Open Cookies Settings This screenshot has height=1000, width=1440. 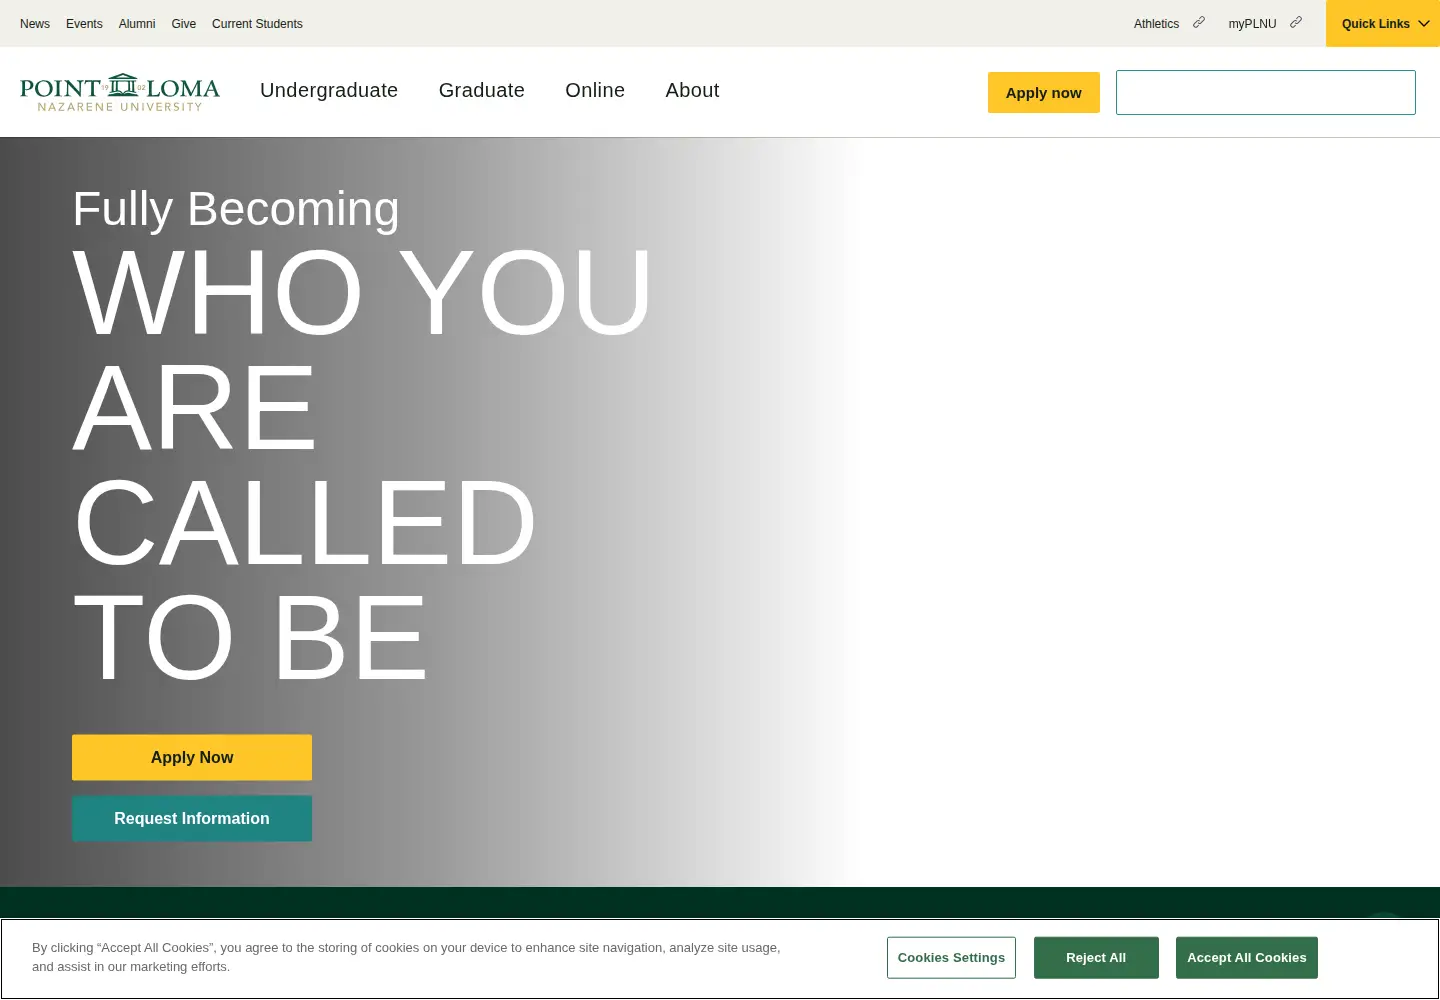pyautogui.click(x=951, y=958)
